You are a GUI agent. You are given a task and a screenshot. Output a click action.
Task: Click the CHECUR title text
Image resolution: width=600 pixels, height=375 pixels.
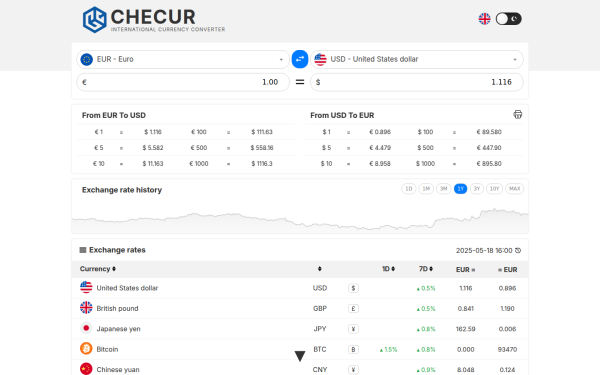[153, 17]
